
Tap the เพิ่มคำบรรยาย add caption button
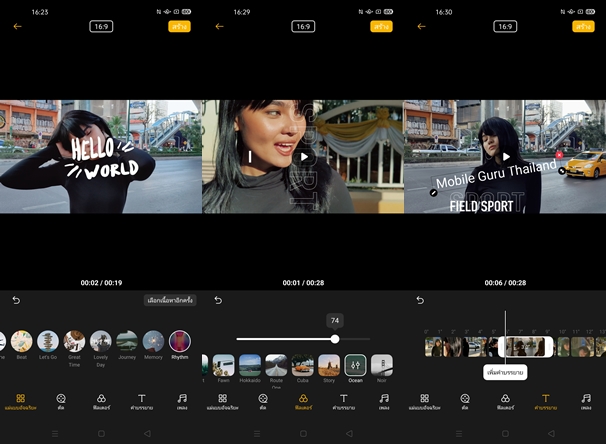(x=507, y=372)
